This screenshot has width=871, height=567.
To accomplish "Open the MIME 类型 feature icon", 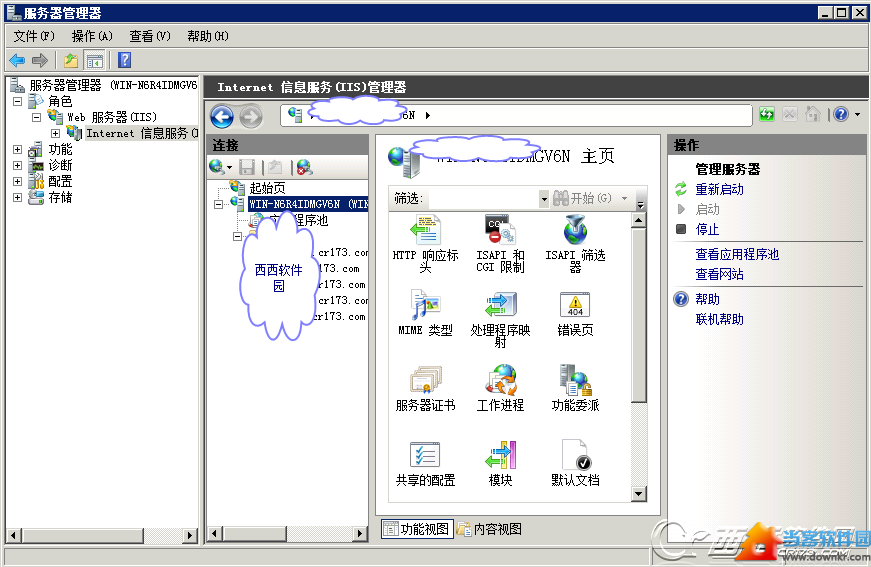I will (426, 304).
